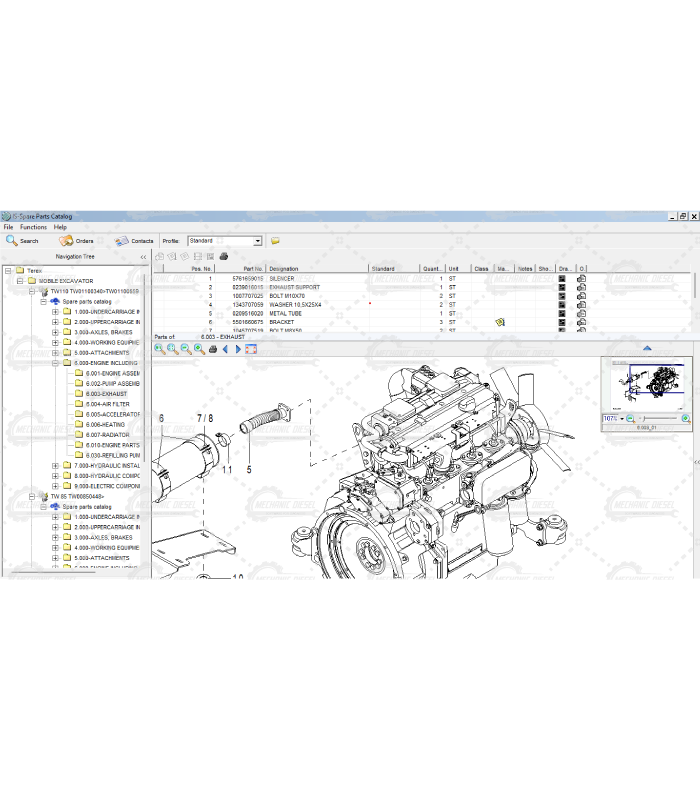Click the yellow folder icon beside Profile
Screen dimensions: 700x800
(x=275, y=241)
